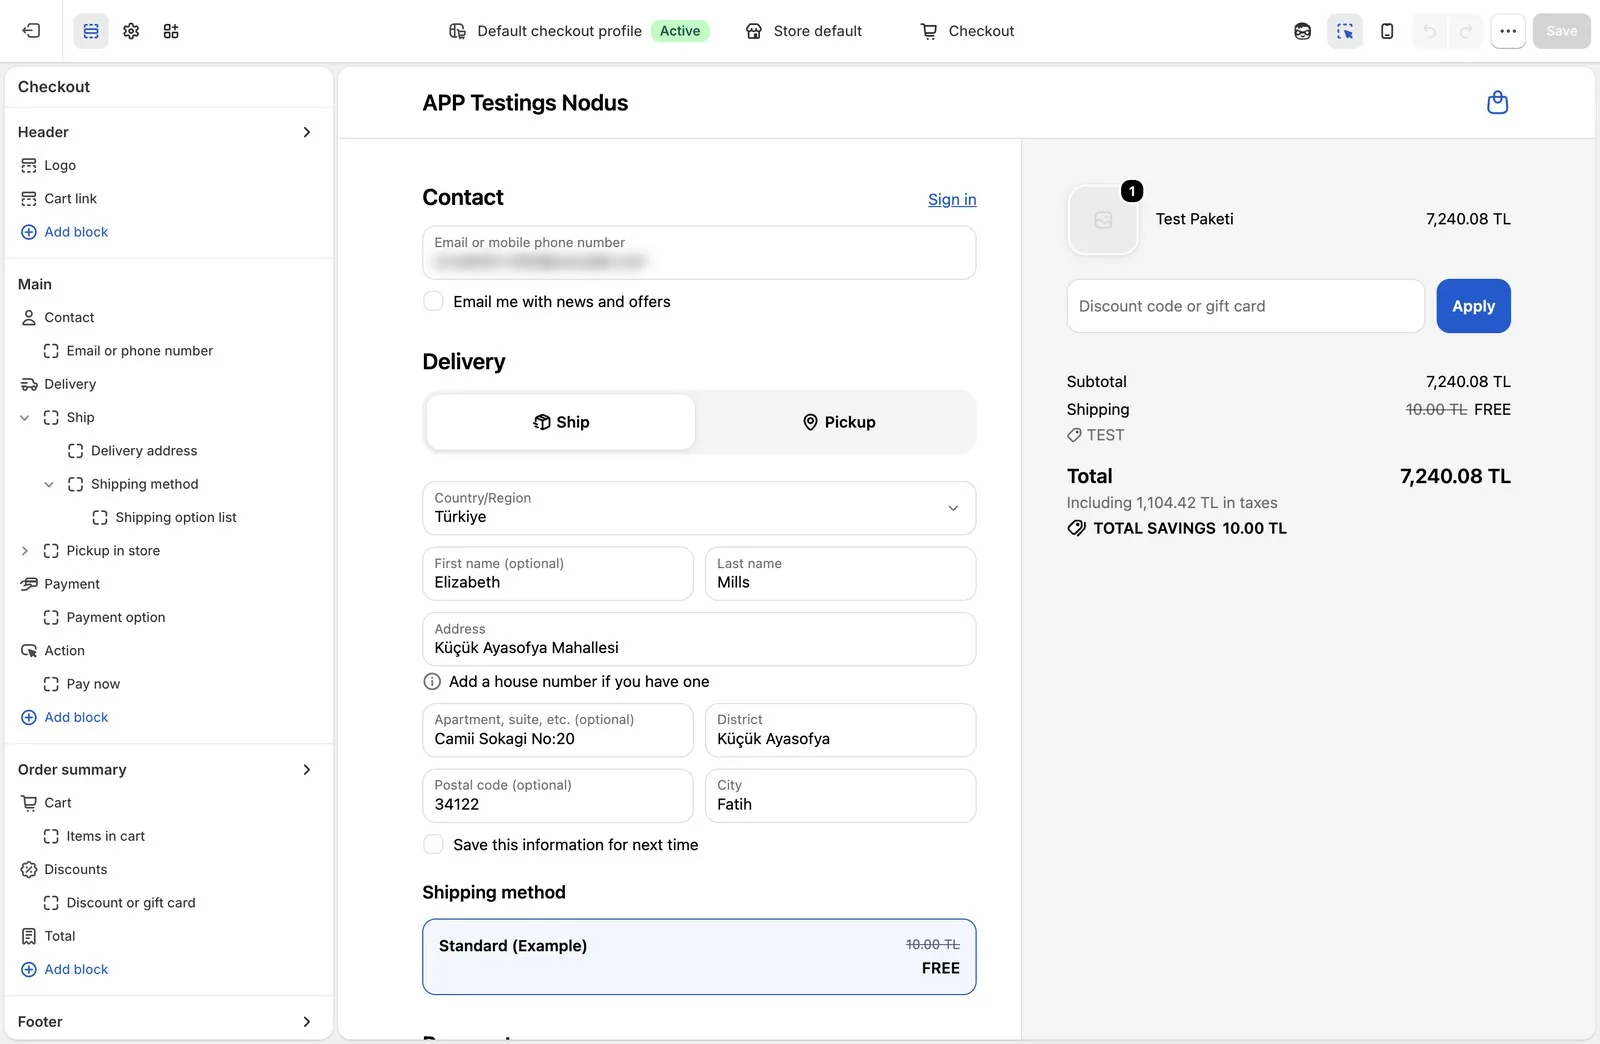
Task: Expand the Order summary section chevron
Action: (x=307, y=770)
